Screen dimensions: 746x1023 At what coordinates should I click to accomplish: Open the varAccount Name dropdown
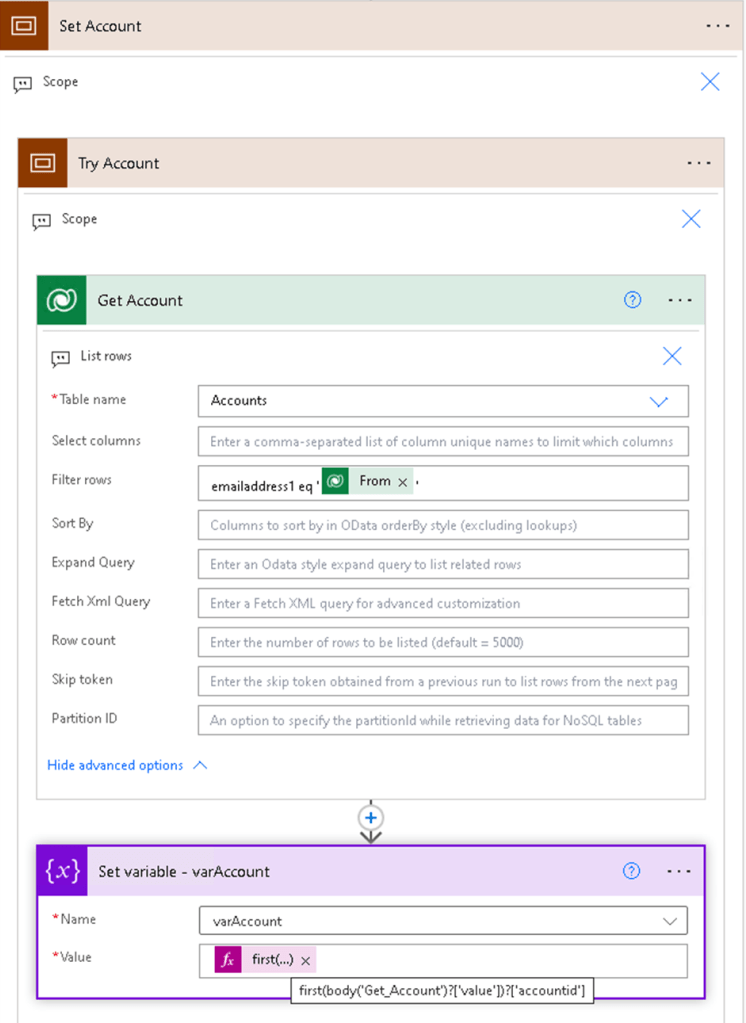[669, 921]
